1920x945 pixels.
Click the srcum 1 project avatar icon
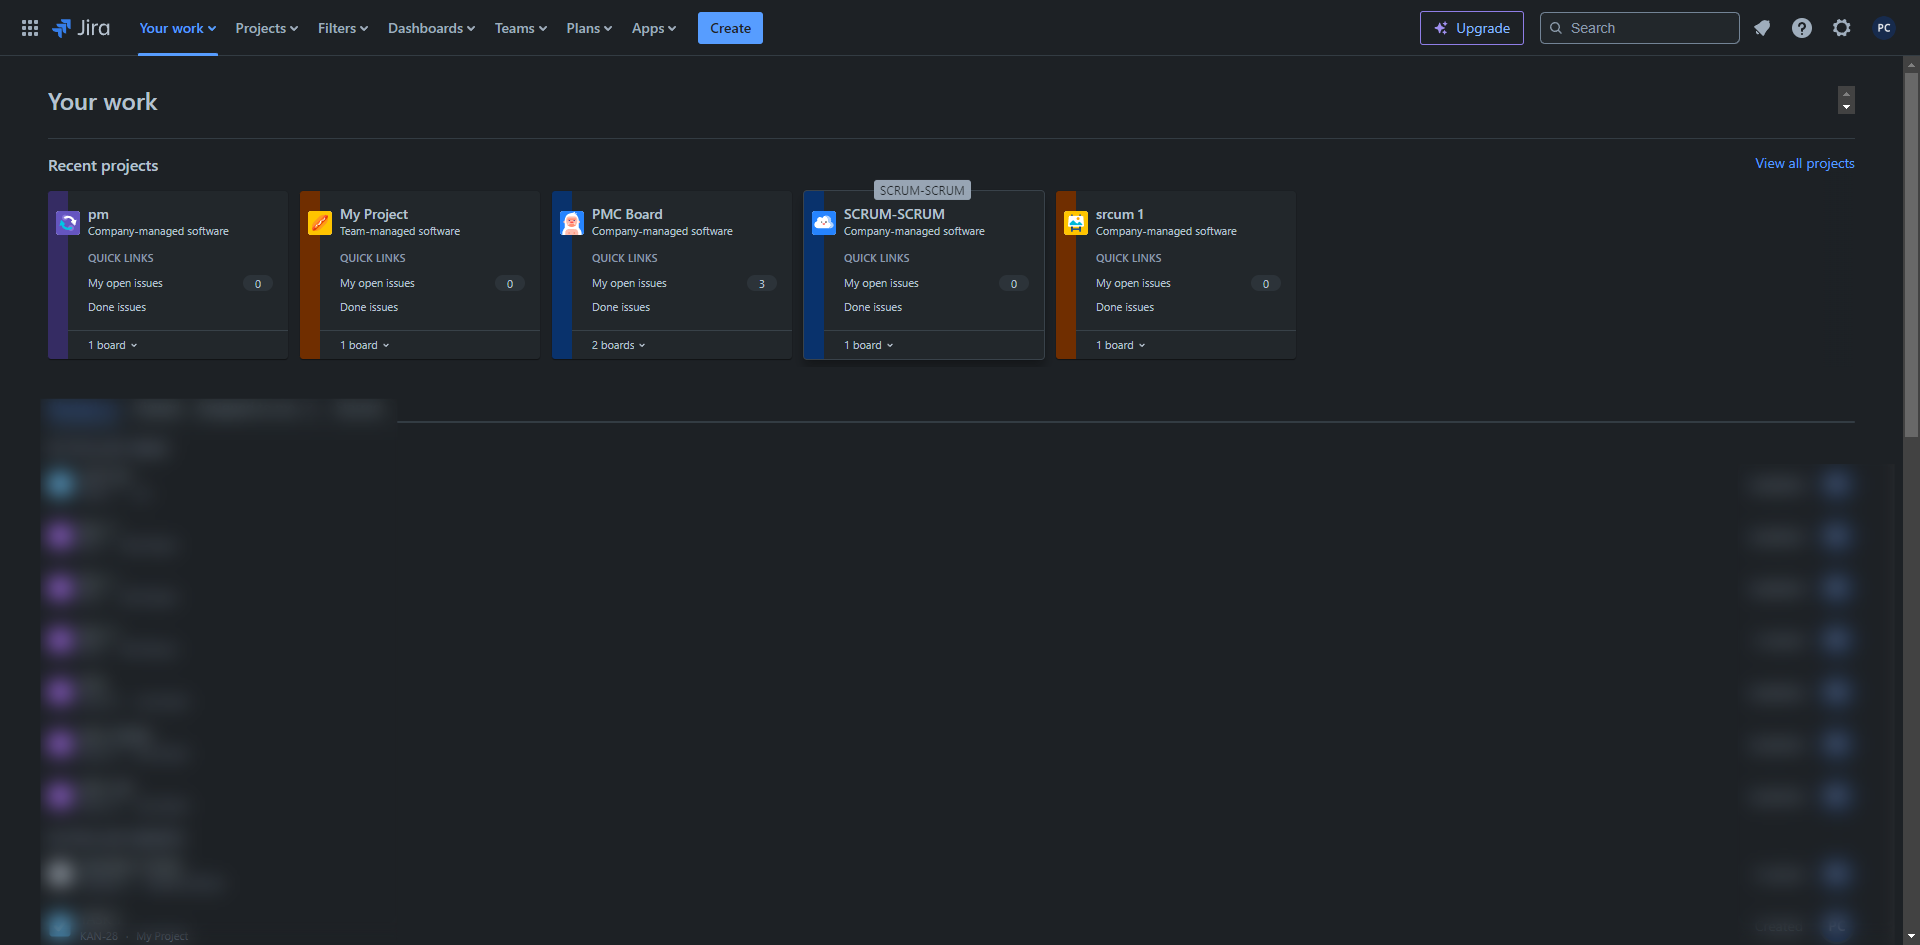point(1076,223)
